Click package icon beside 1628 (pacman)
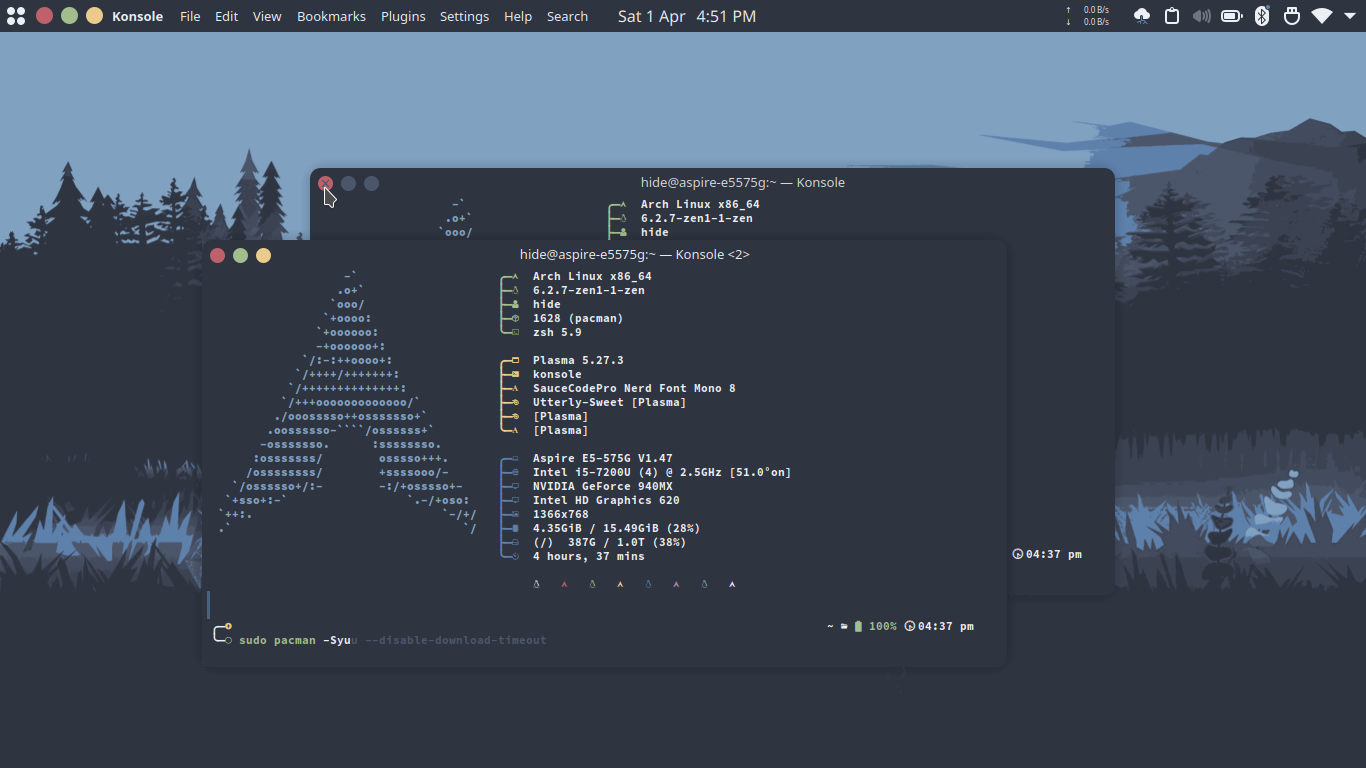The width and height of the screenshot is (1366, 768). (x=515, y=318)
